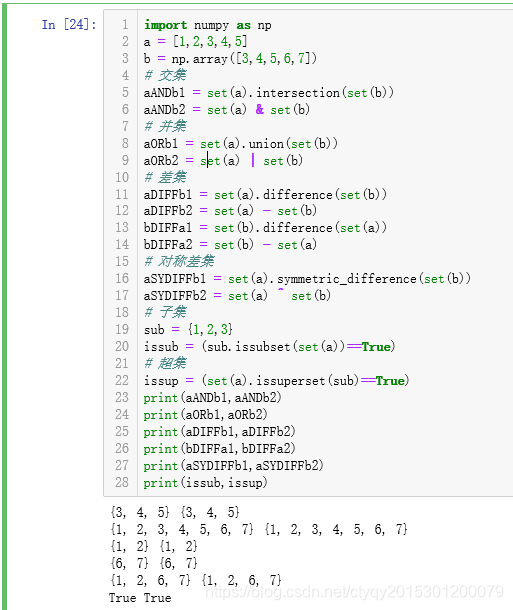
Task: Click the 'aSYDIFFb2 = set(a) ^ set(b)' line
Action: click(x=237, y=296)
